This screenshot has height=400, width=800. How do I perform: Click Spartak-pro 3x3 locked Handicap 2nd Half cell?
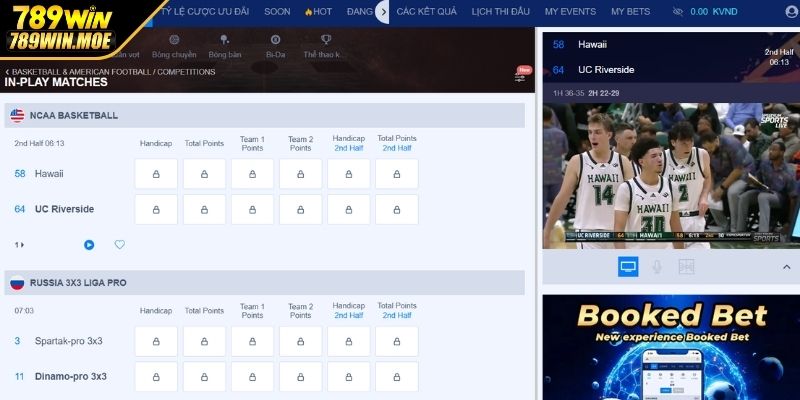pos(348,341)
